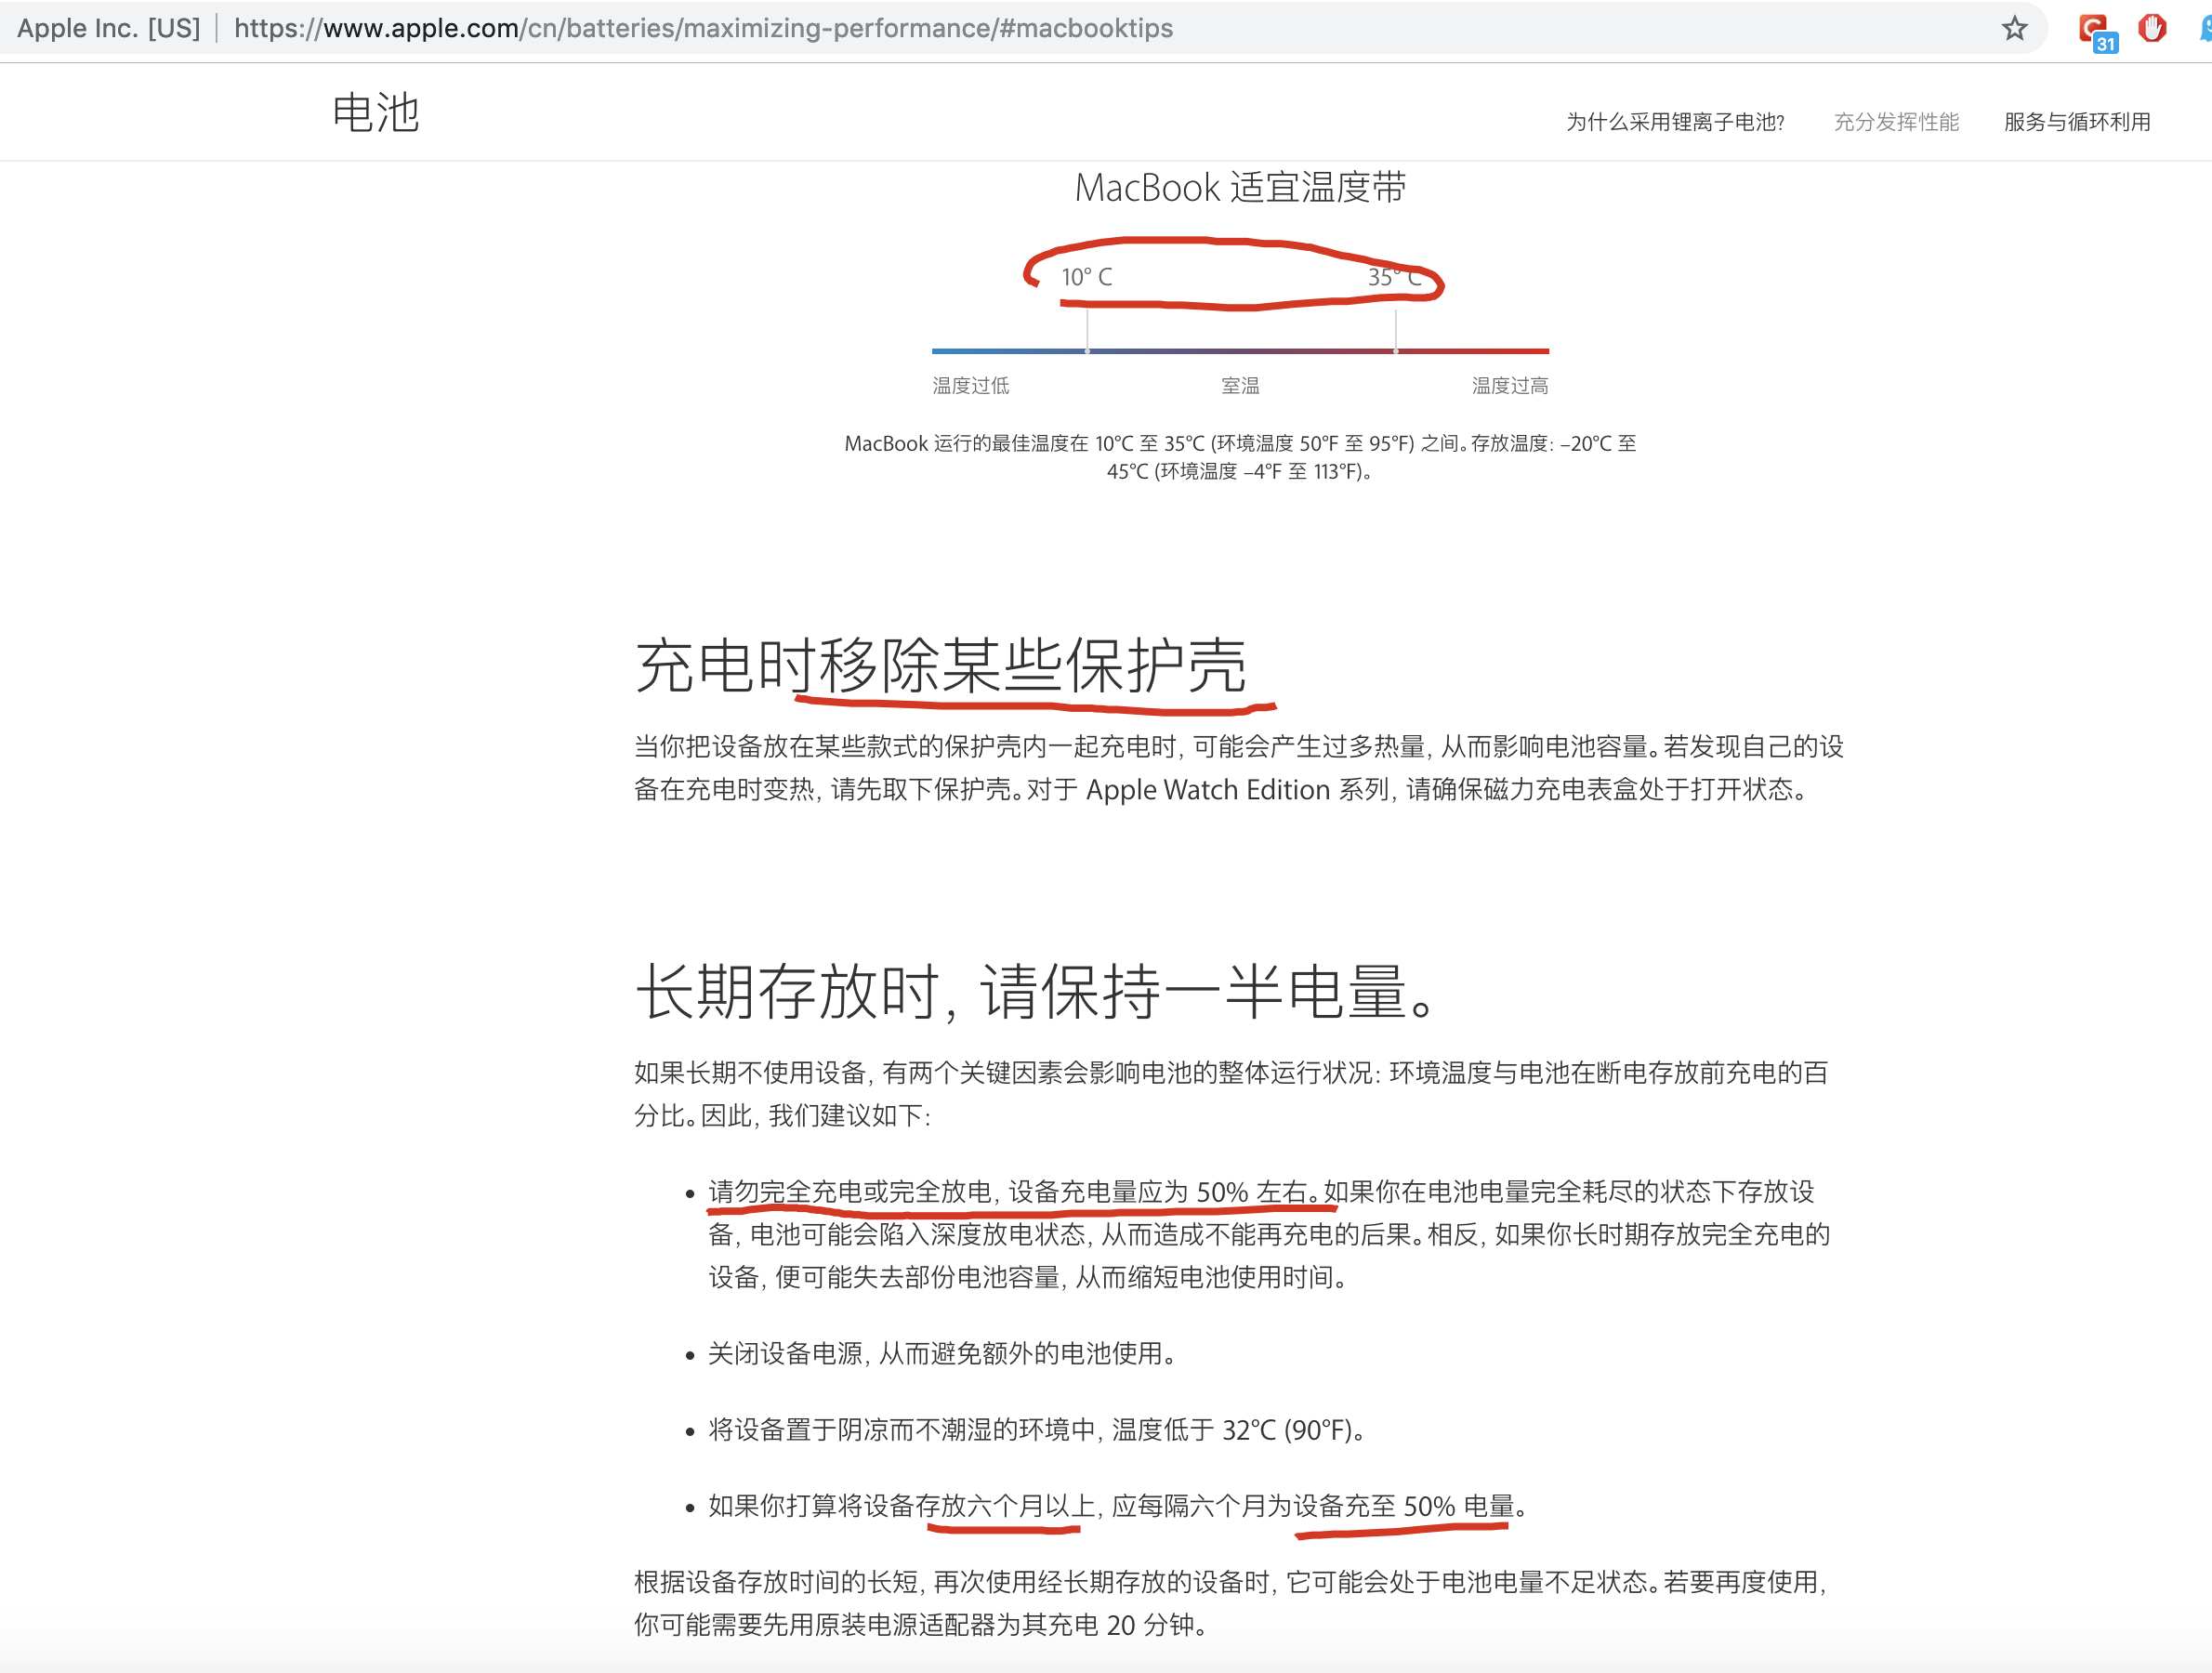Click the 室温 label under the bar
2212x1673 pixels.
tap(1240, 386)
